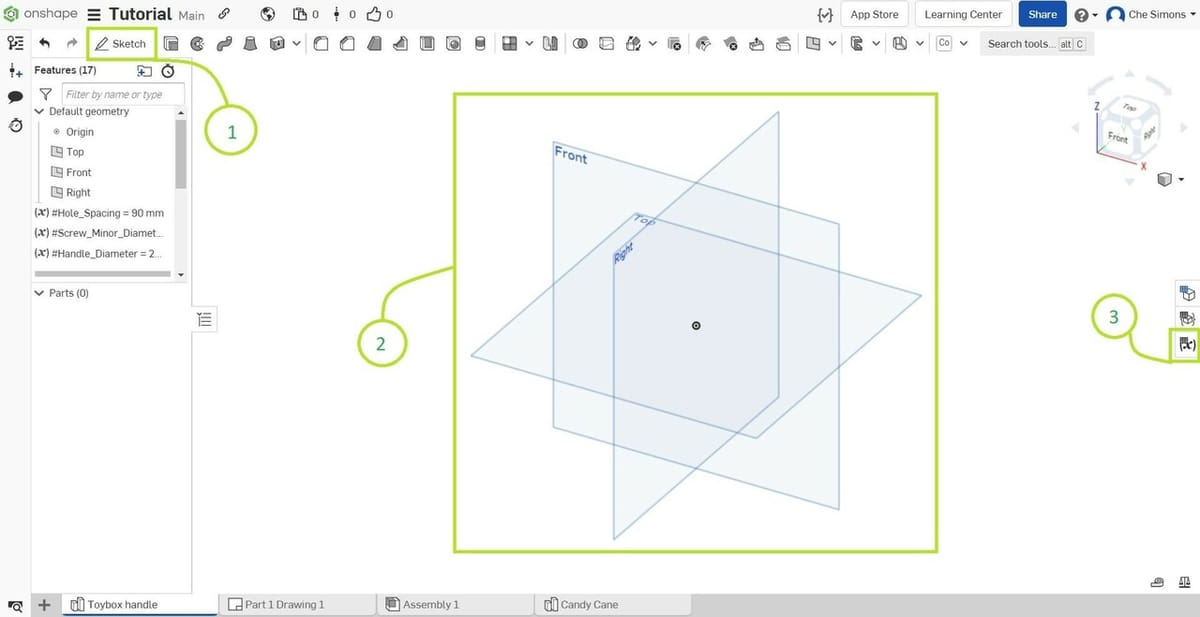Click the blue Share button
This screenshot has height=617, width=1200.
[1042, 15]
